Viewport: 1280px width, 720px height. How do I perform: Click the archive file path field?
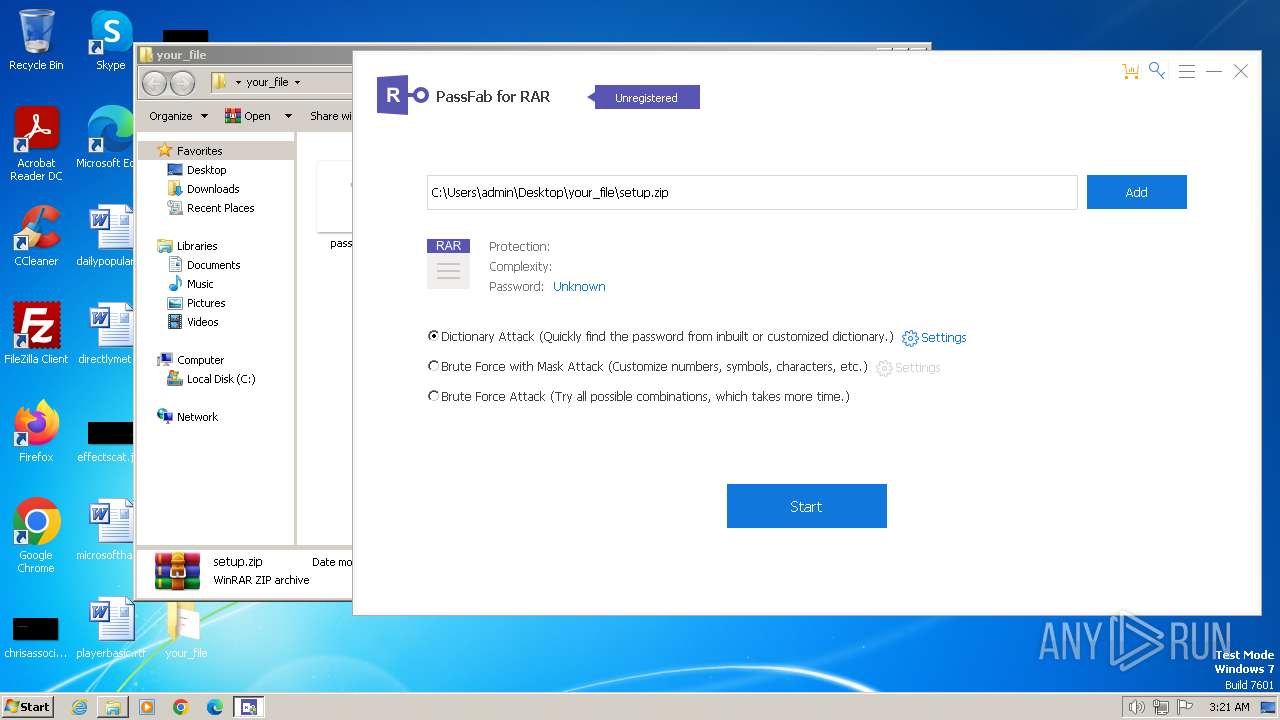click(x=752, y=192)
